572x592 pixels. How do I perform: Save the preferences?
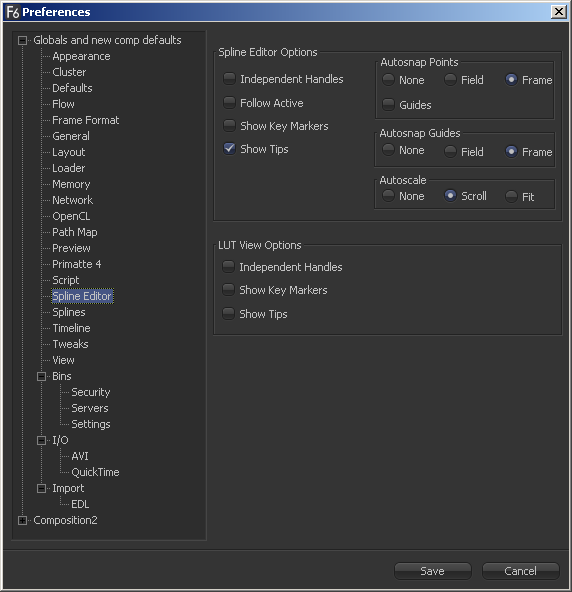433,571
